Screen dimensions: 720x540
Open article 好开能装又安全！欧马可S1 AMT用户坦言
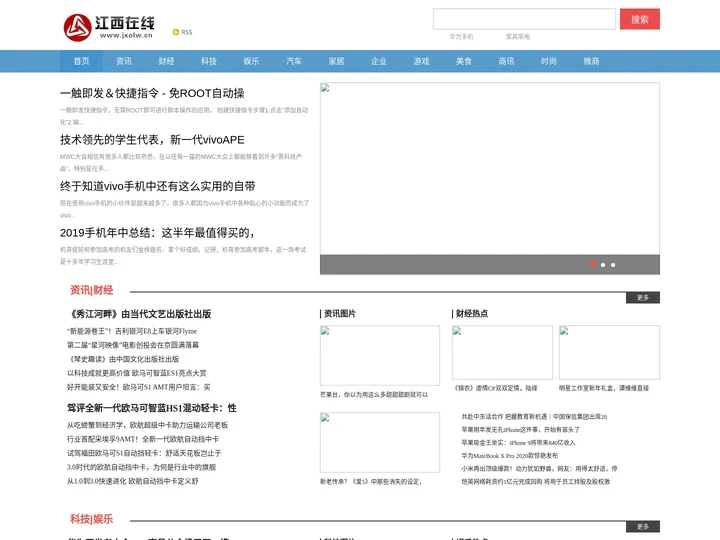139,387
